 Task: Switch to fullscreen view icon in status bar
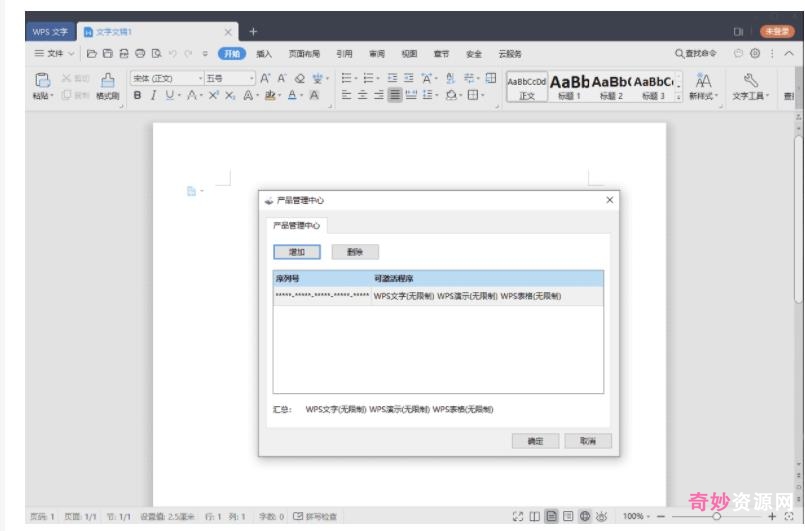(x=518, y=516)
